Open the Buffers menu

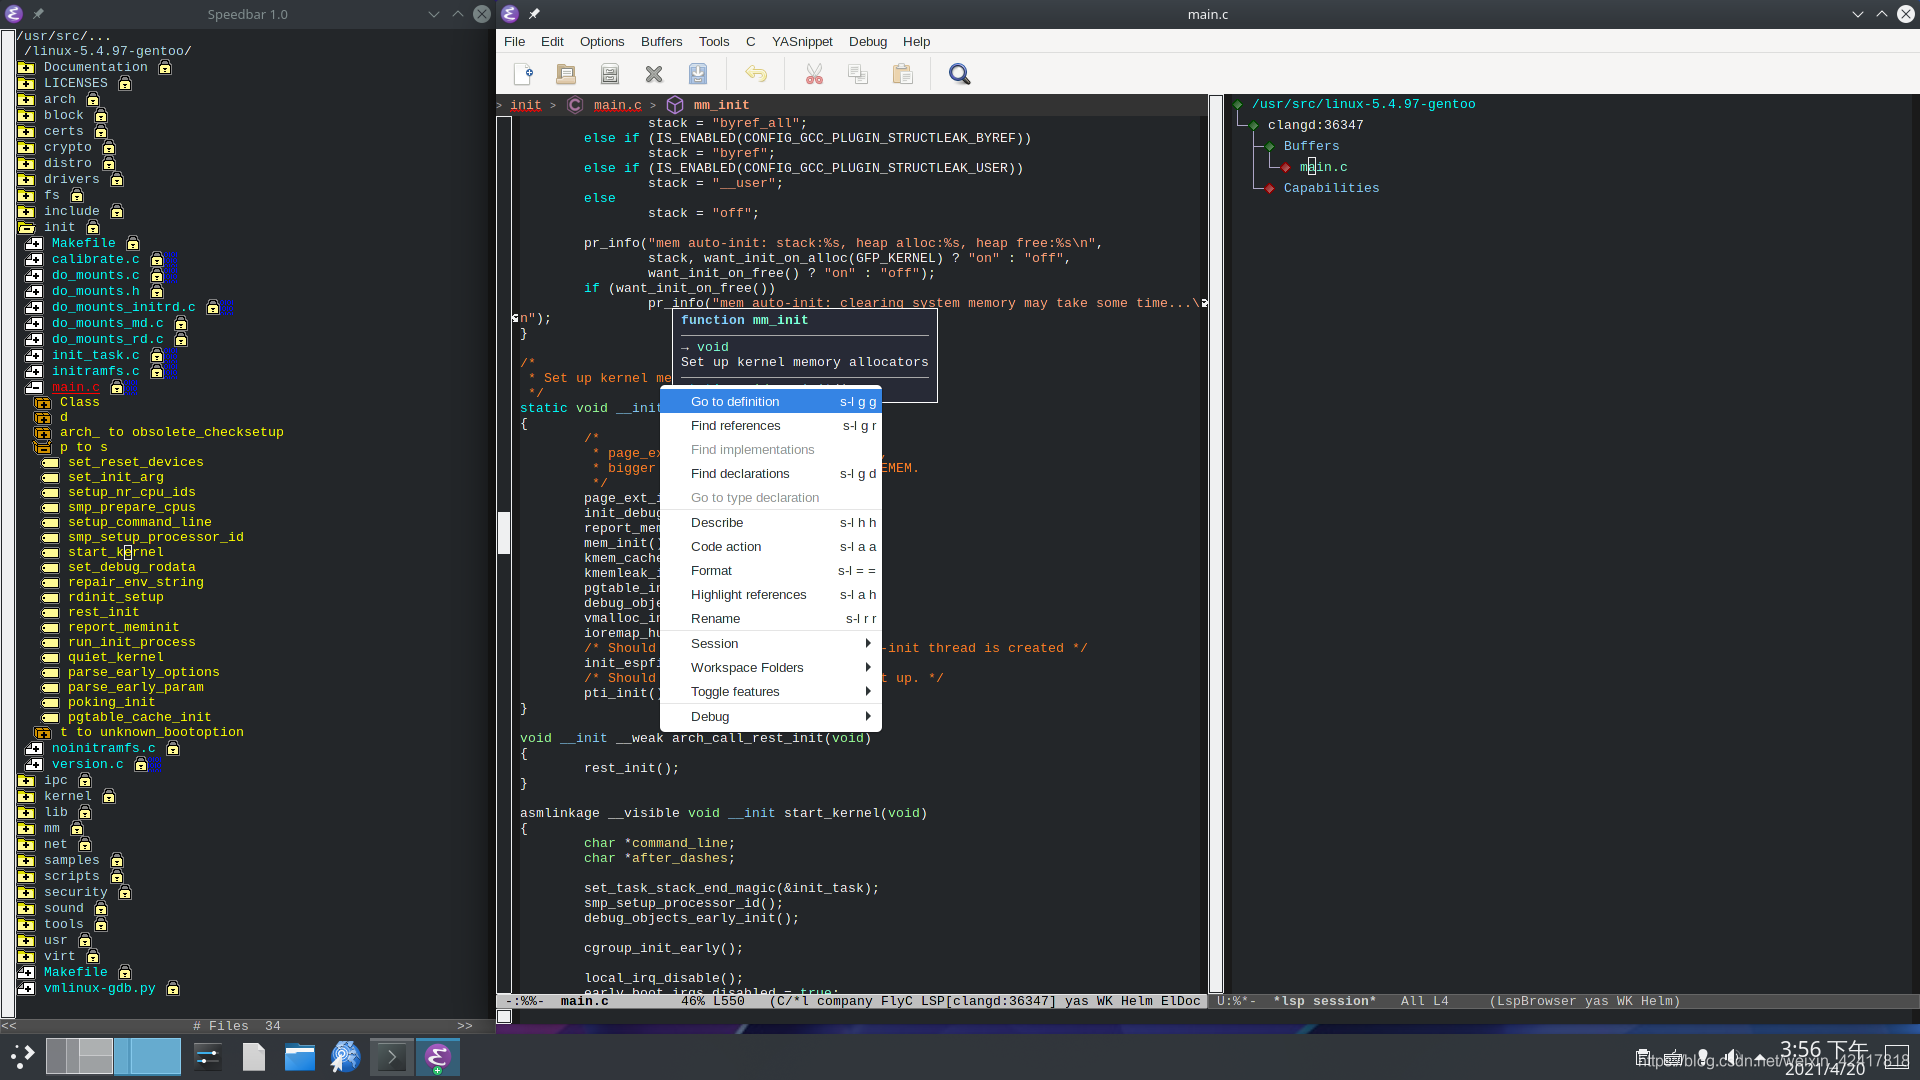coord(661,42)
